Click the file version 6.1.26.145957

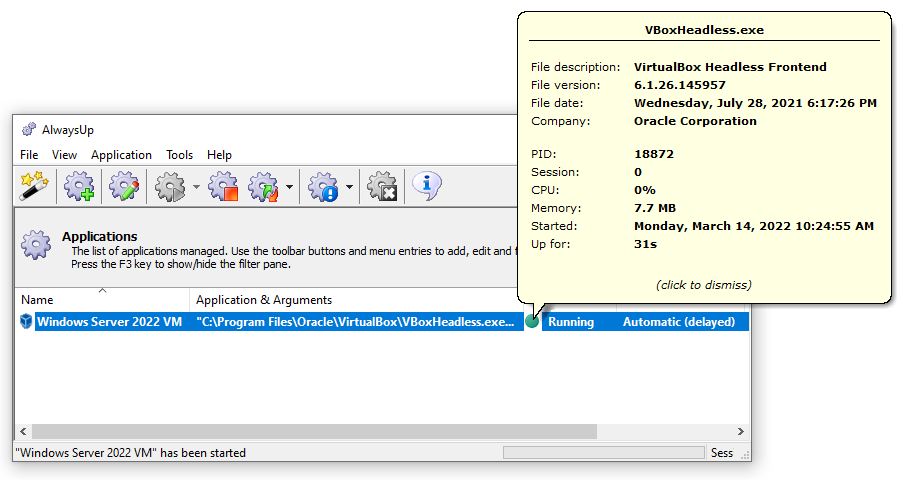[680, 85]
